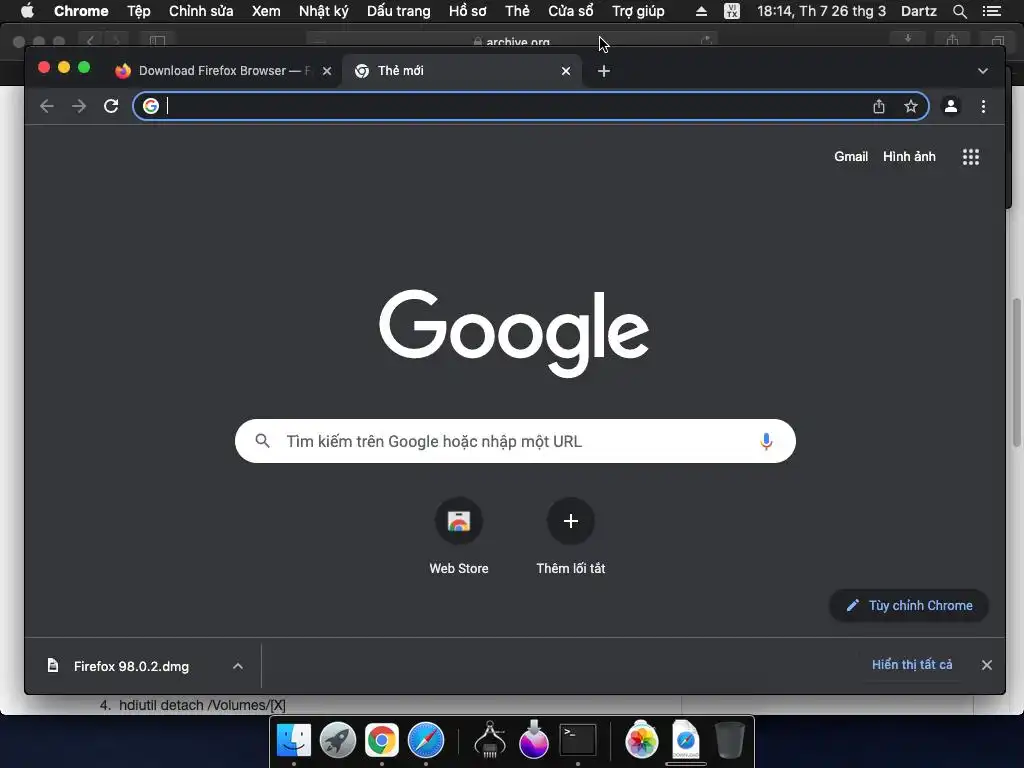
Task: Open the Web Store shortcut
Action: point(458,536)
